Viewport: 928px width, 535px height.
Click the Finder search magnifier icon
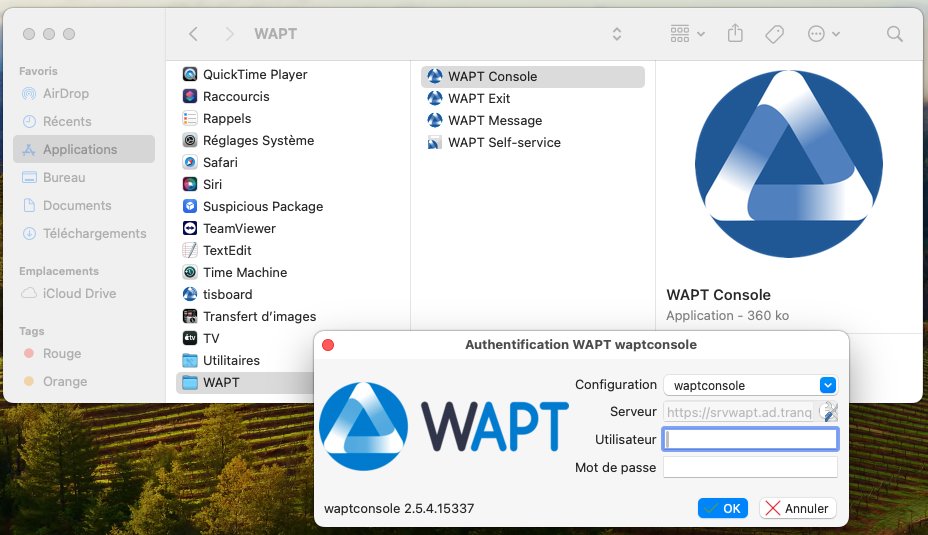895,34
